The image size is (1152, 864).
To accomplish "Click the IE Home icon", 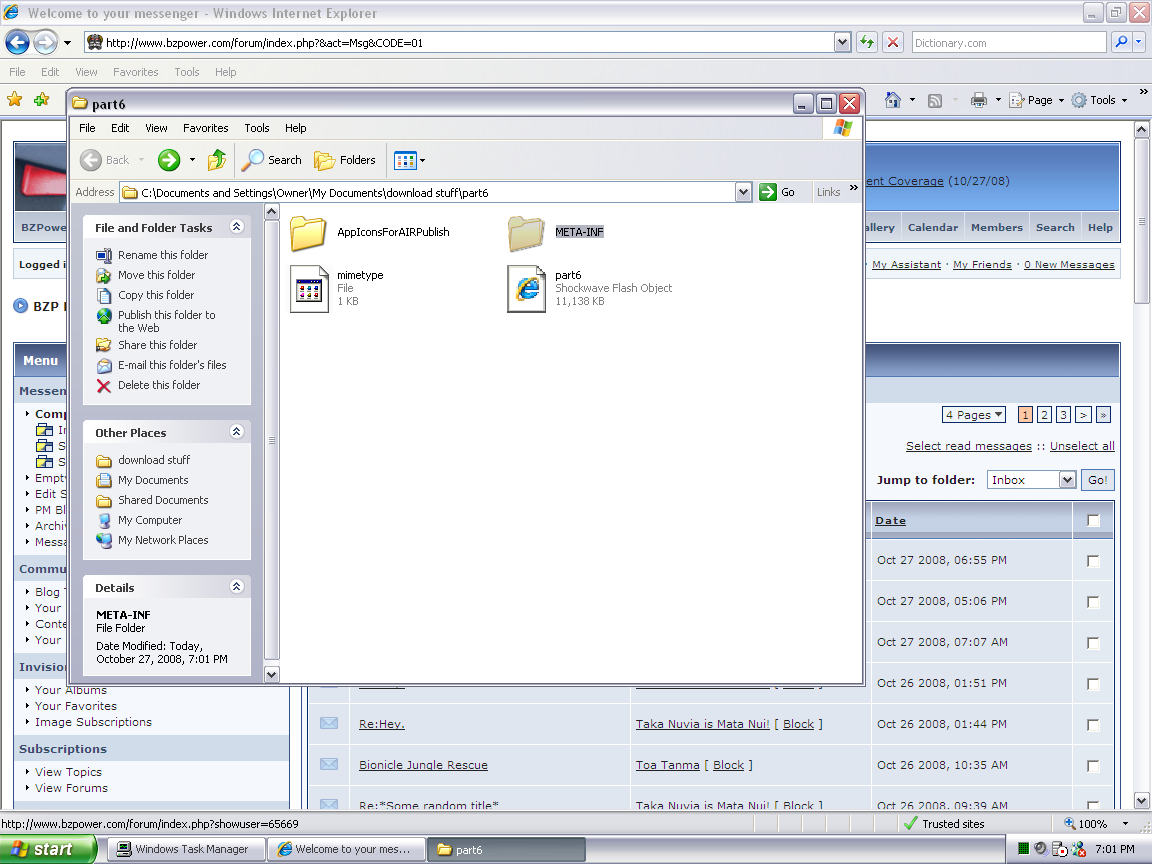I will (893, 100).
